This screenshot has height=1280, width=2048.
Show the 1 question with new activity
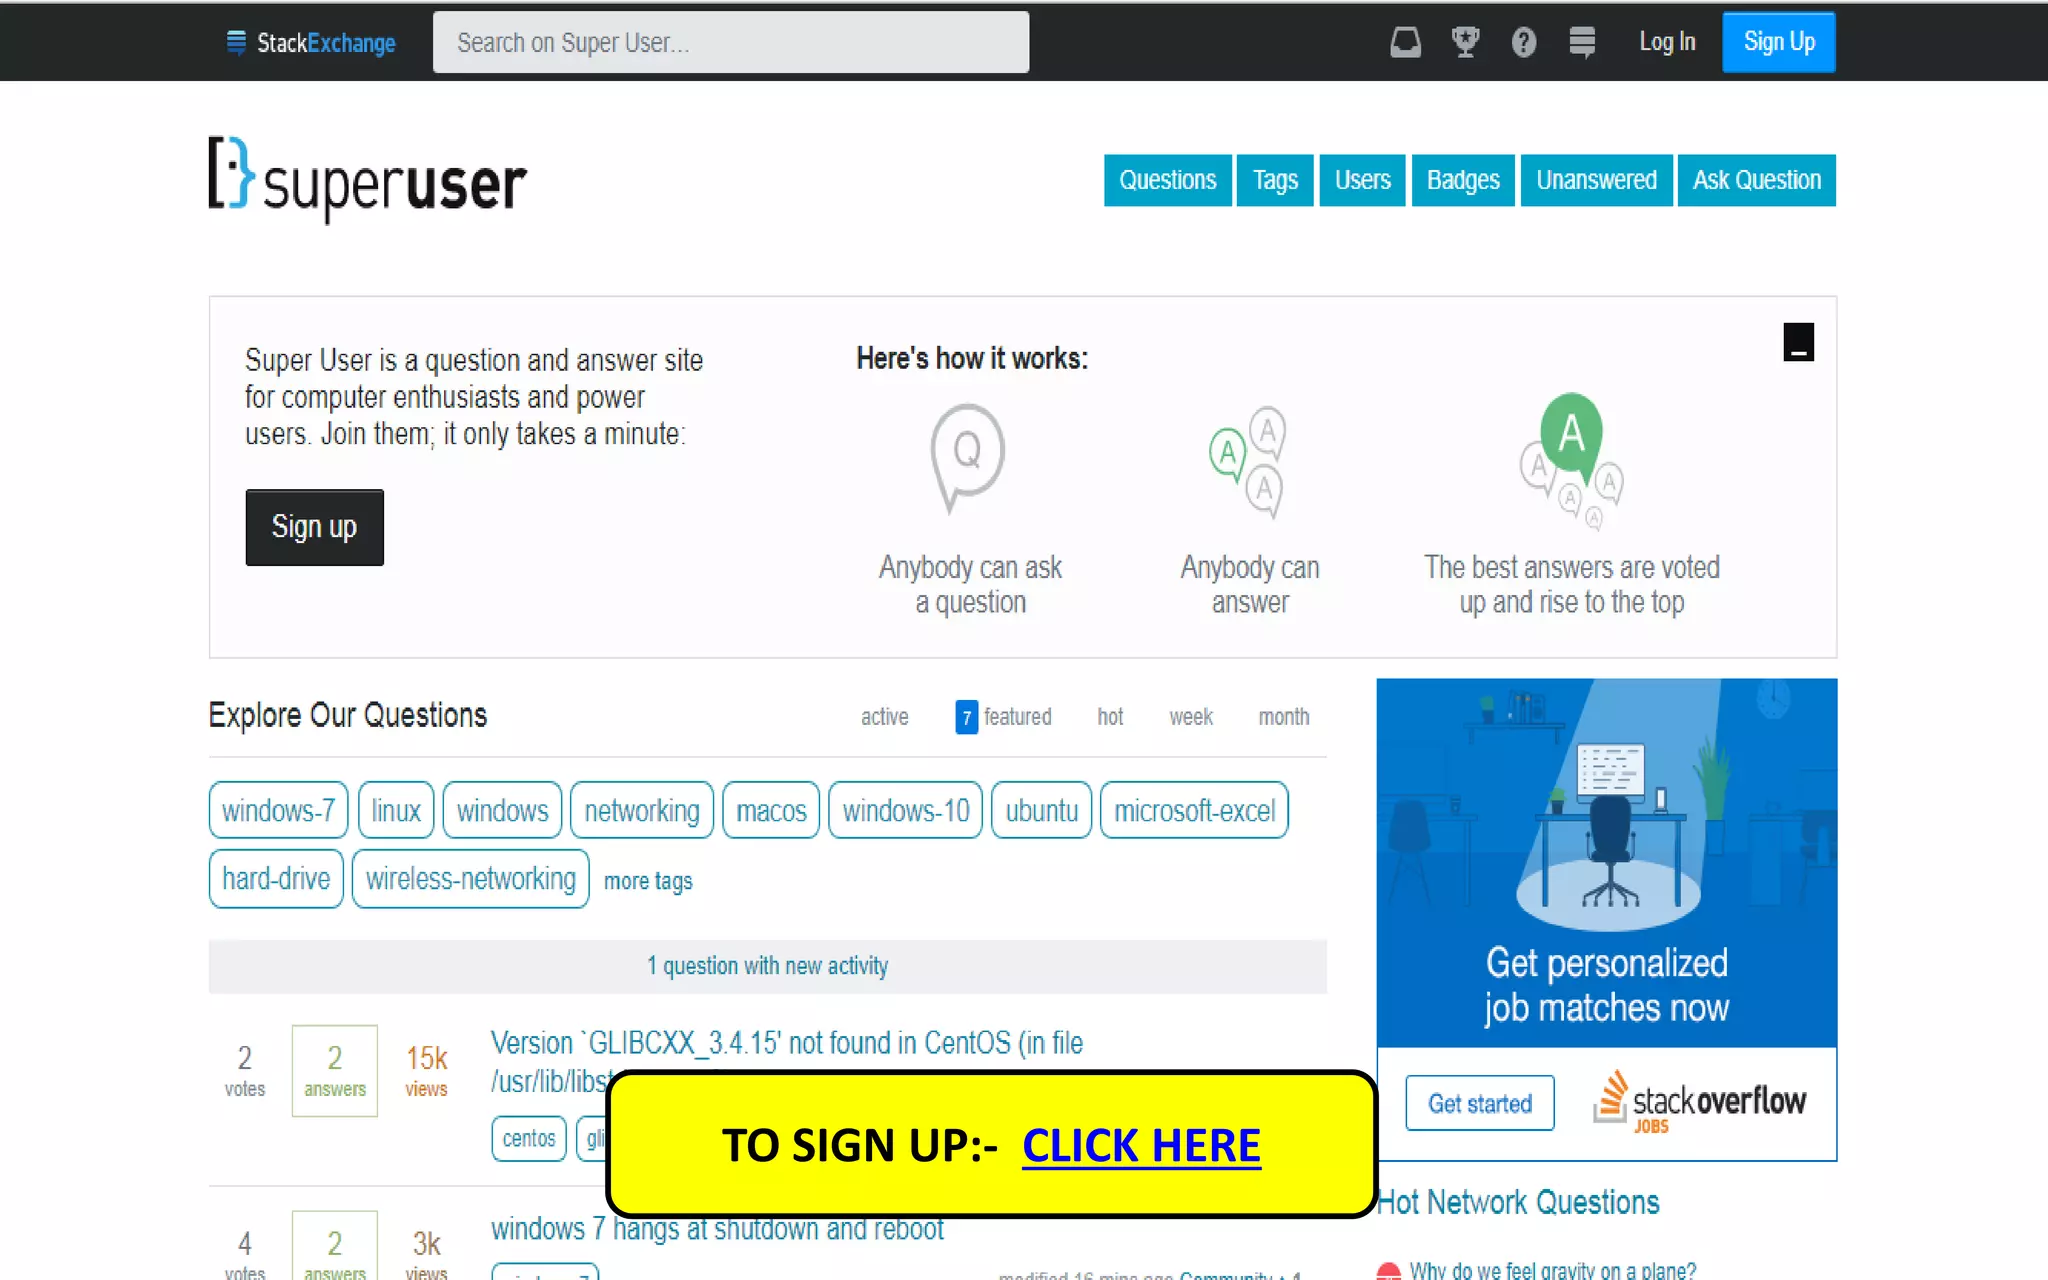(767, 966)
